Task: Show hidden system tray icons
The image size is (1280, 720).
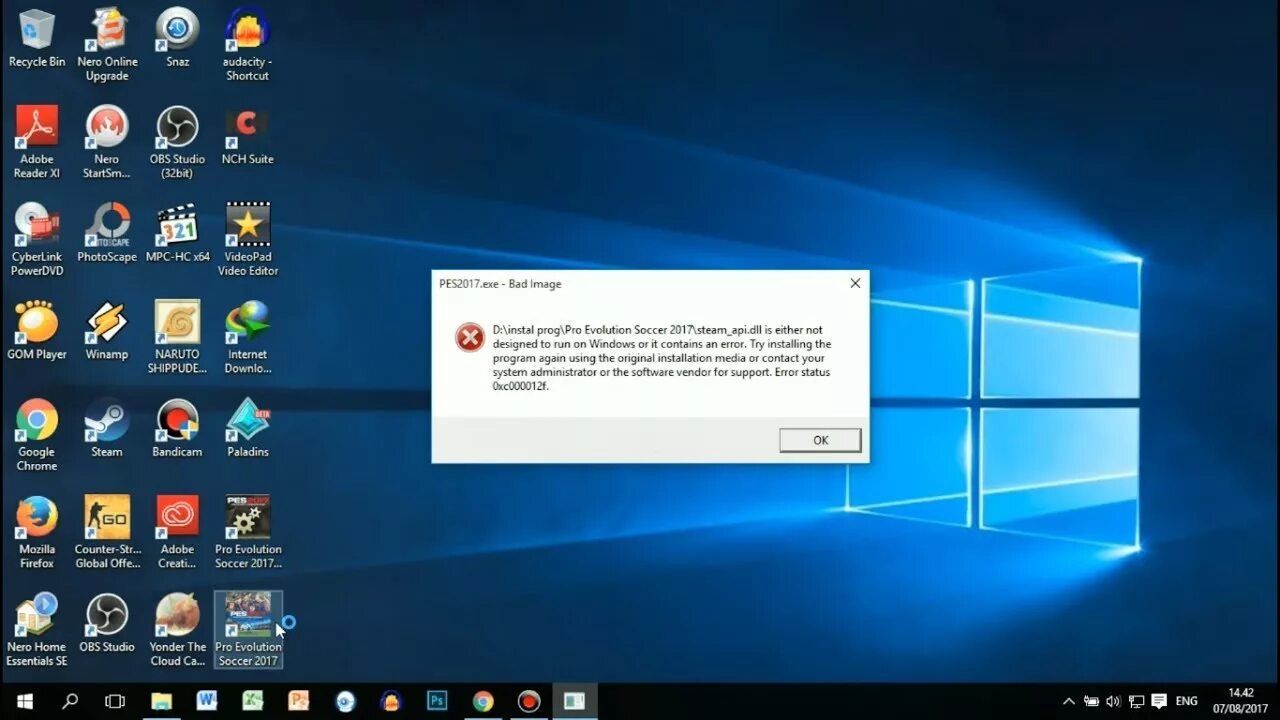Action: (x=1069, y=701)
